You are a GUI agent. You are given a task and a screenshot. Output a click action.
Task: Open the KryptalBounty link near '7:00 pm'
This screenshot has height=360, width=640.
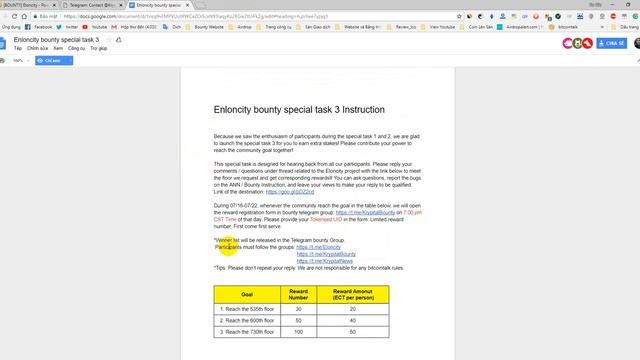tap(365, 213)
